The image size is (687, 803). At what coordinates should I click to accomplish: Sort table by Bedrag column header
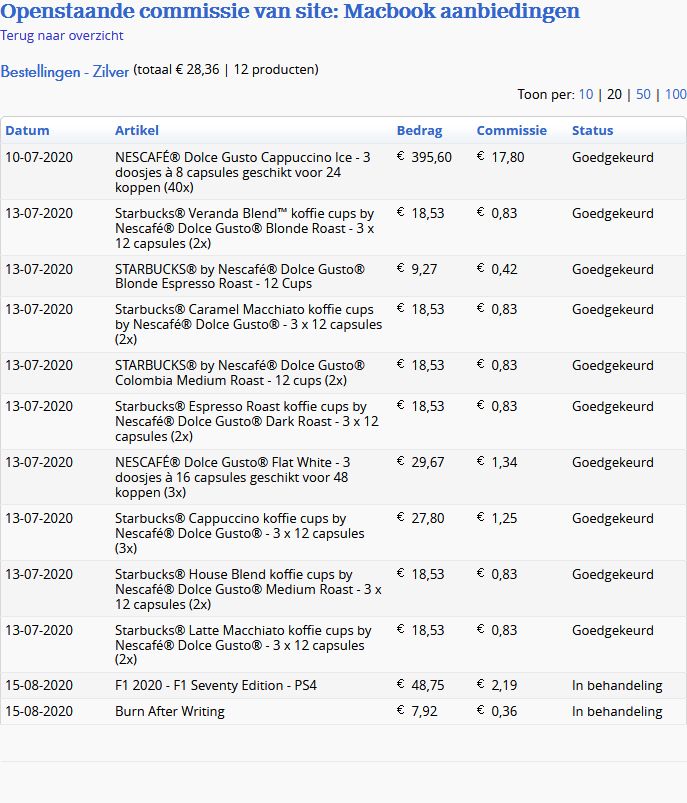point(420,131)
